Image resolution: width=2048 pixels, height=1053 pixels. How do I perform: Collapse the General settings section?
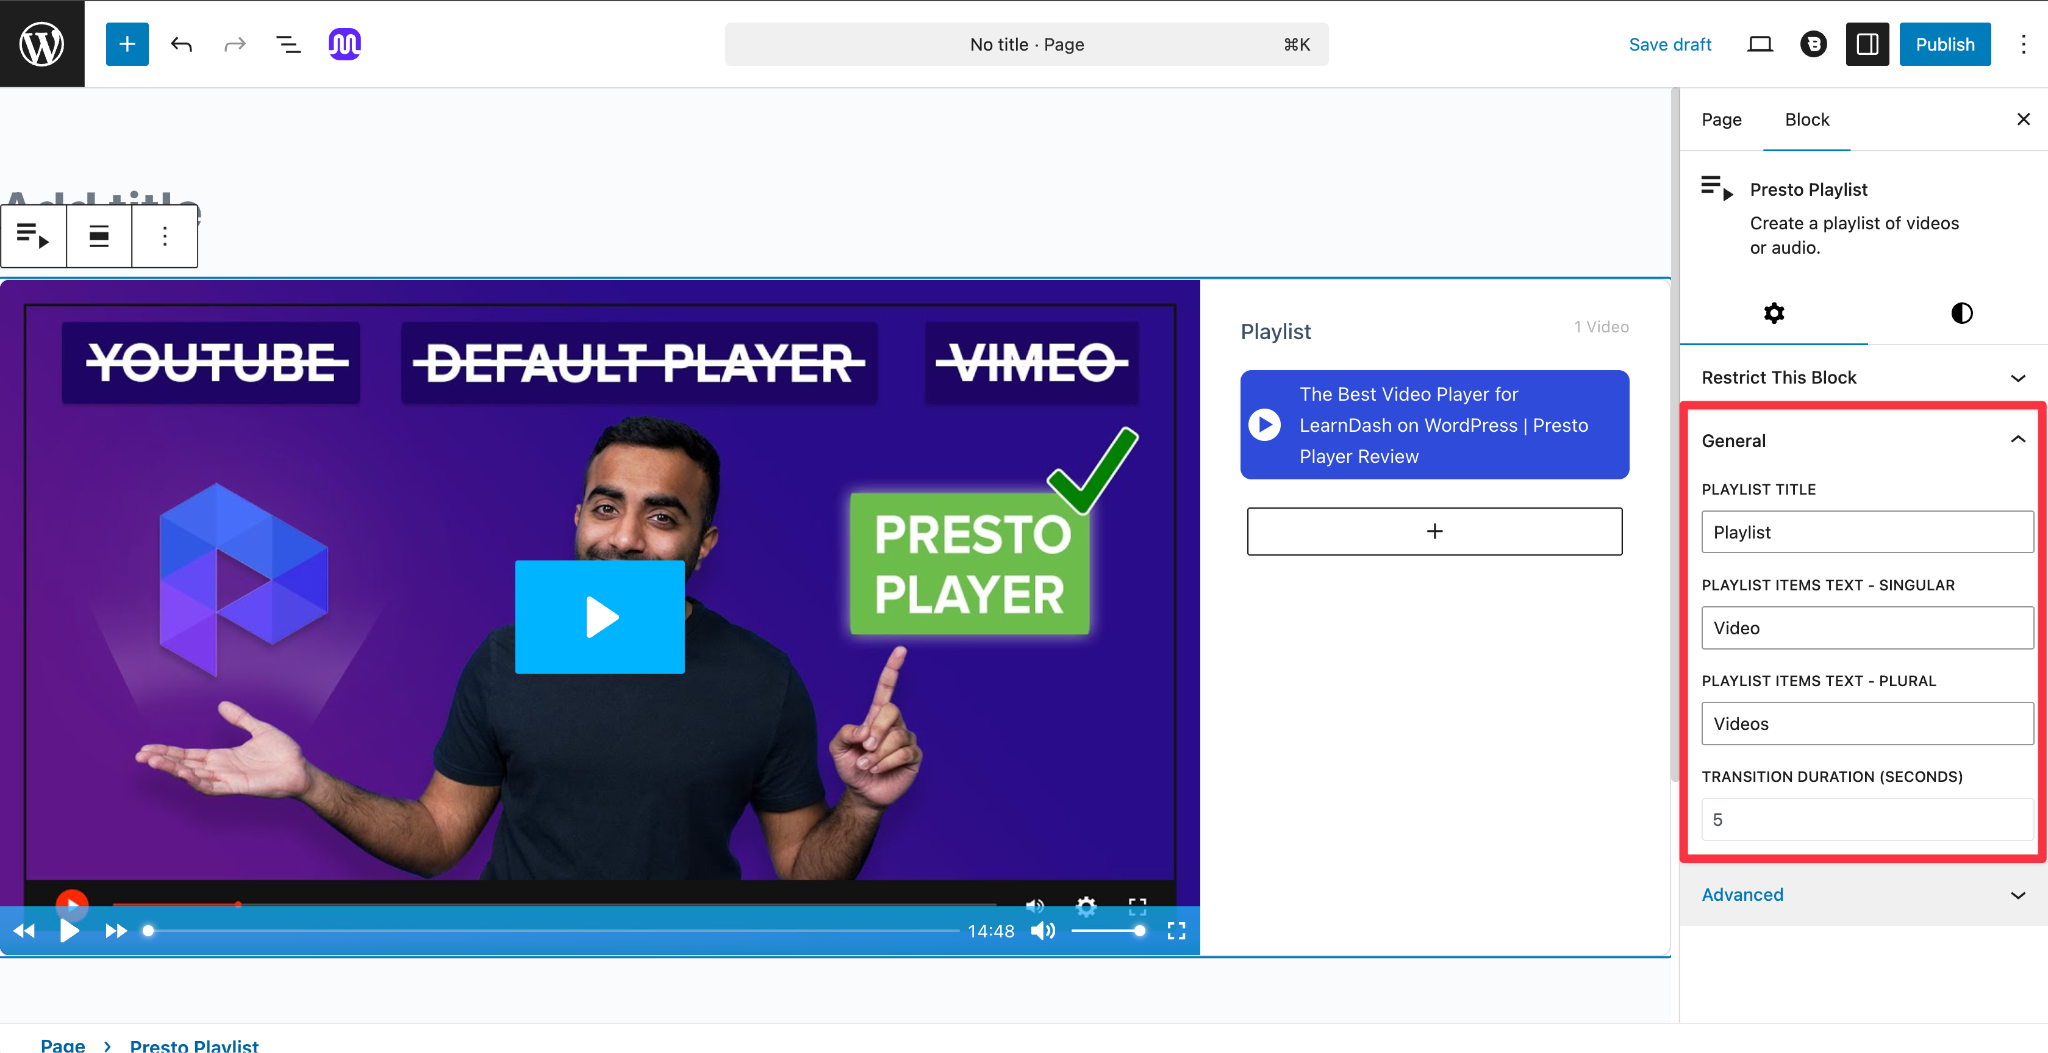2018,440
